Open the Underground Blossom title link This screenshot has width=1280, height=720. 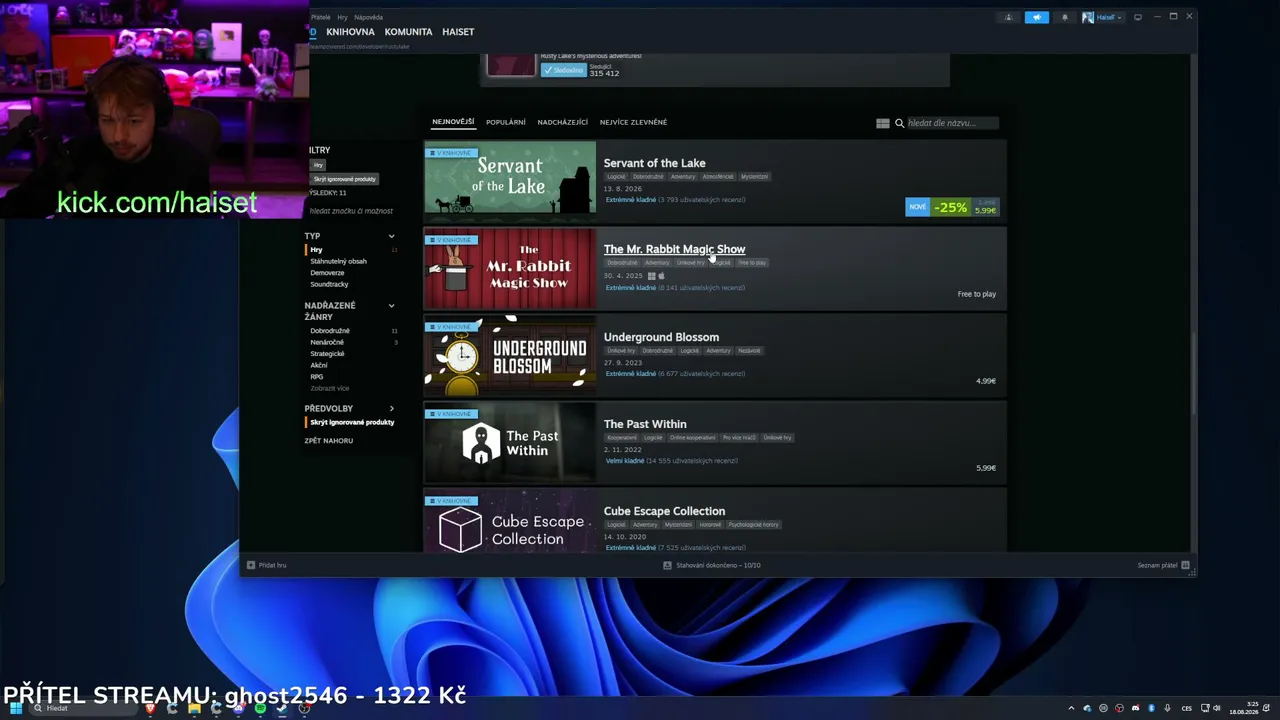(661, 337)
